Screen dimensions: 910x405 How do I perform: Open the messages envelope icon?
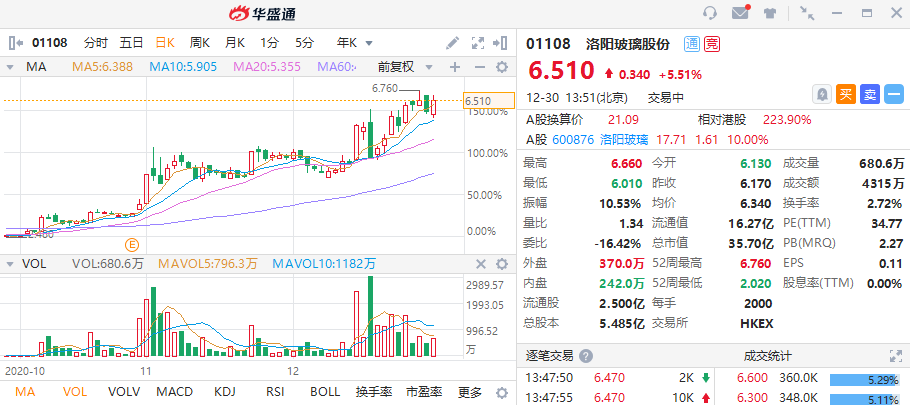pos(741,13)
